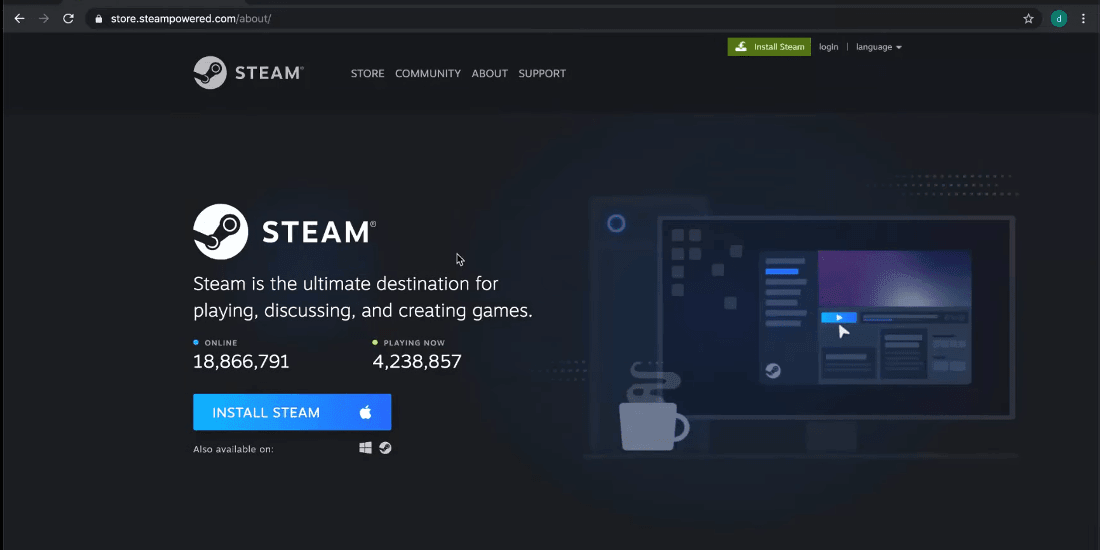Click the login link
This screenshot has height=550, width=1100.
pyautogui.click(x=829, y=47)
